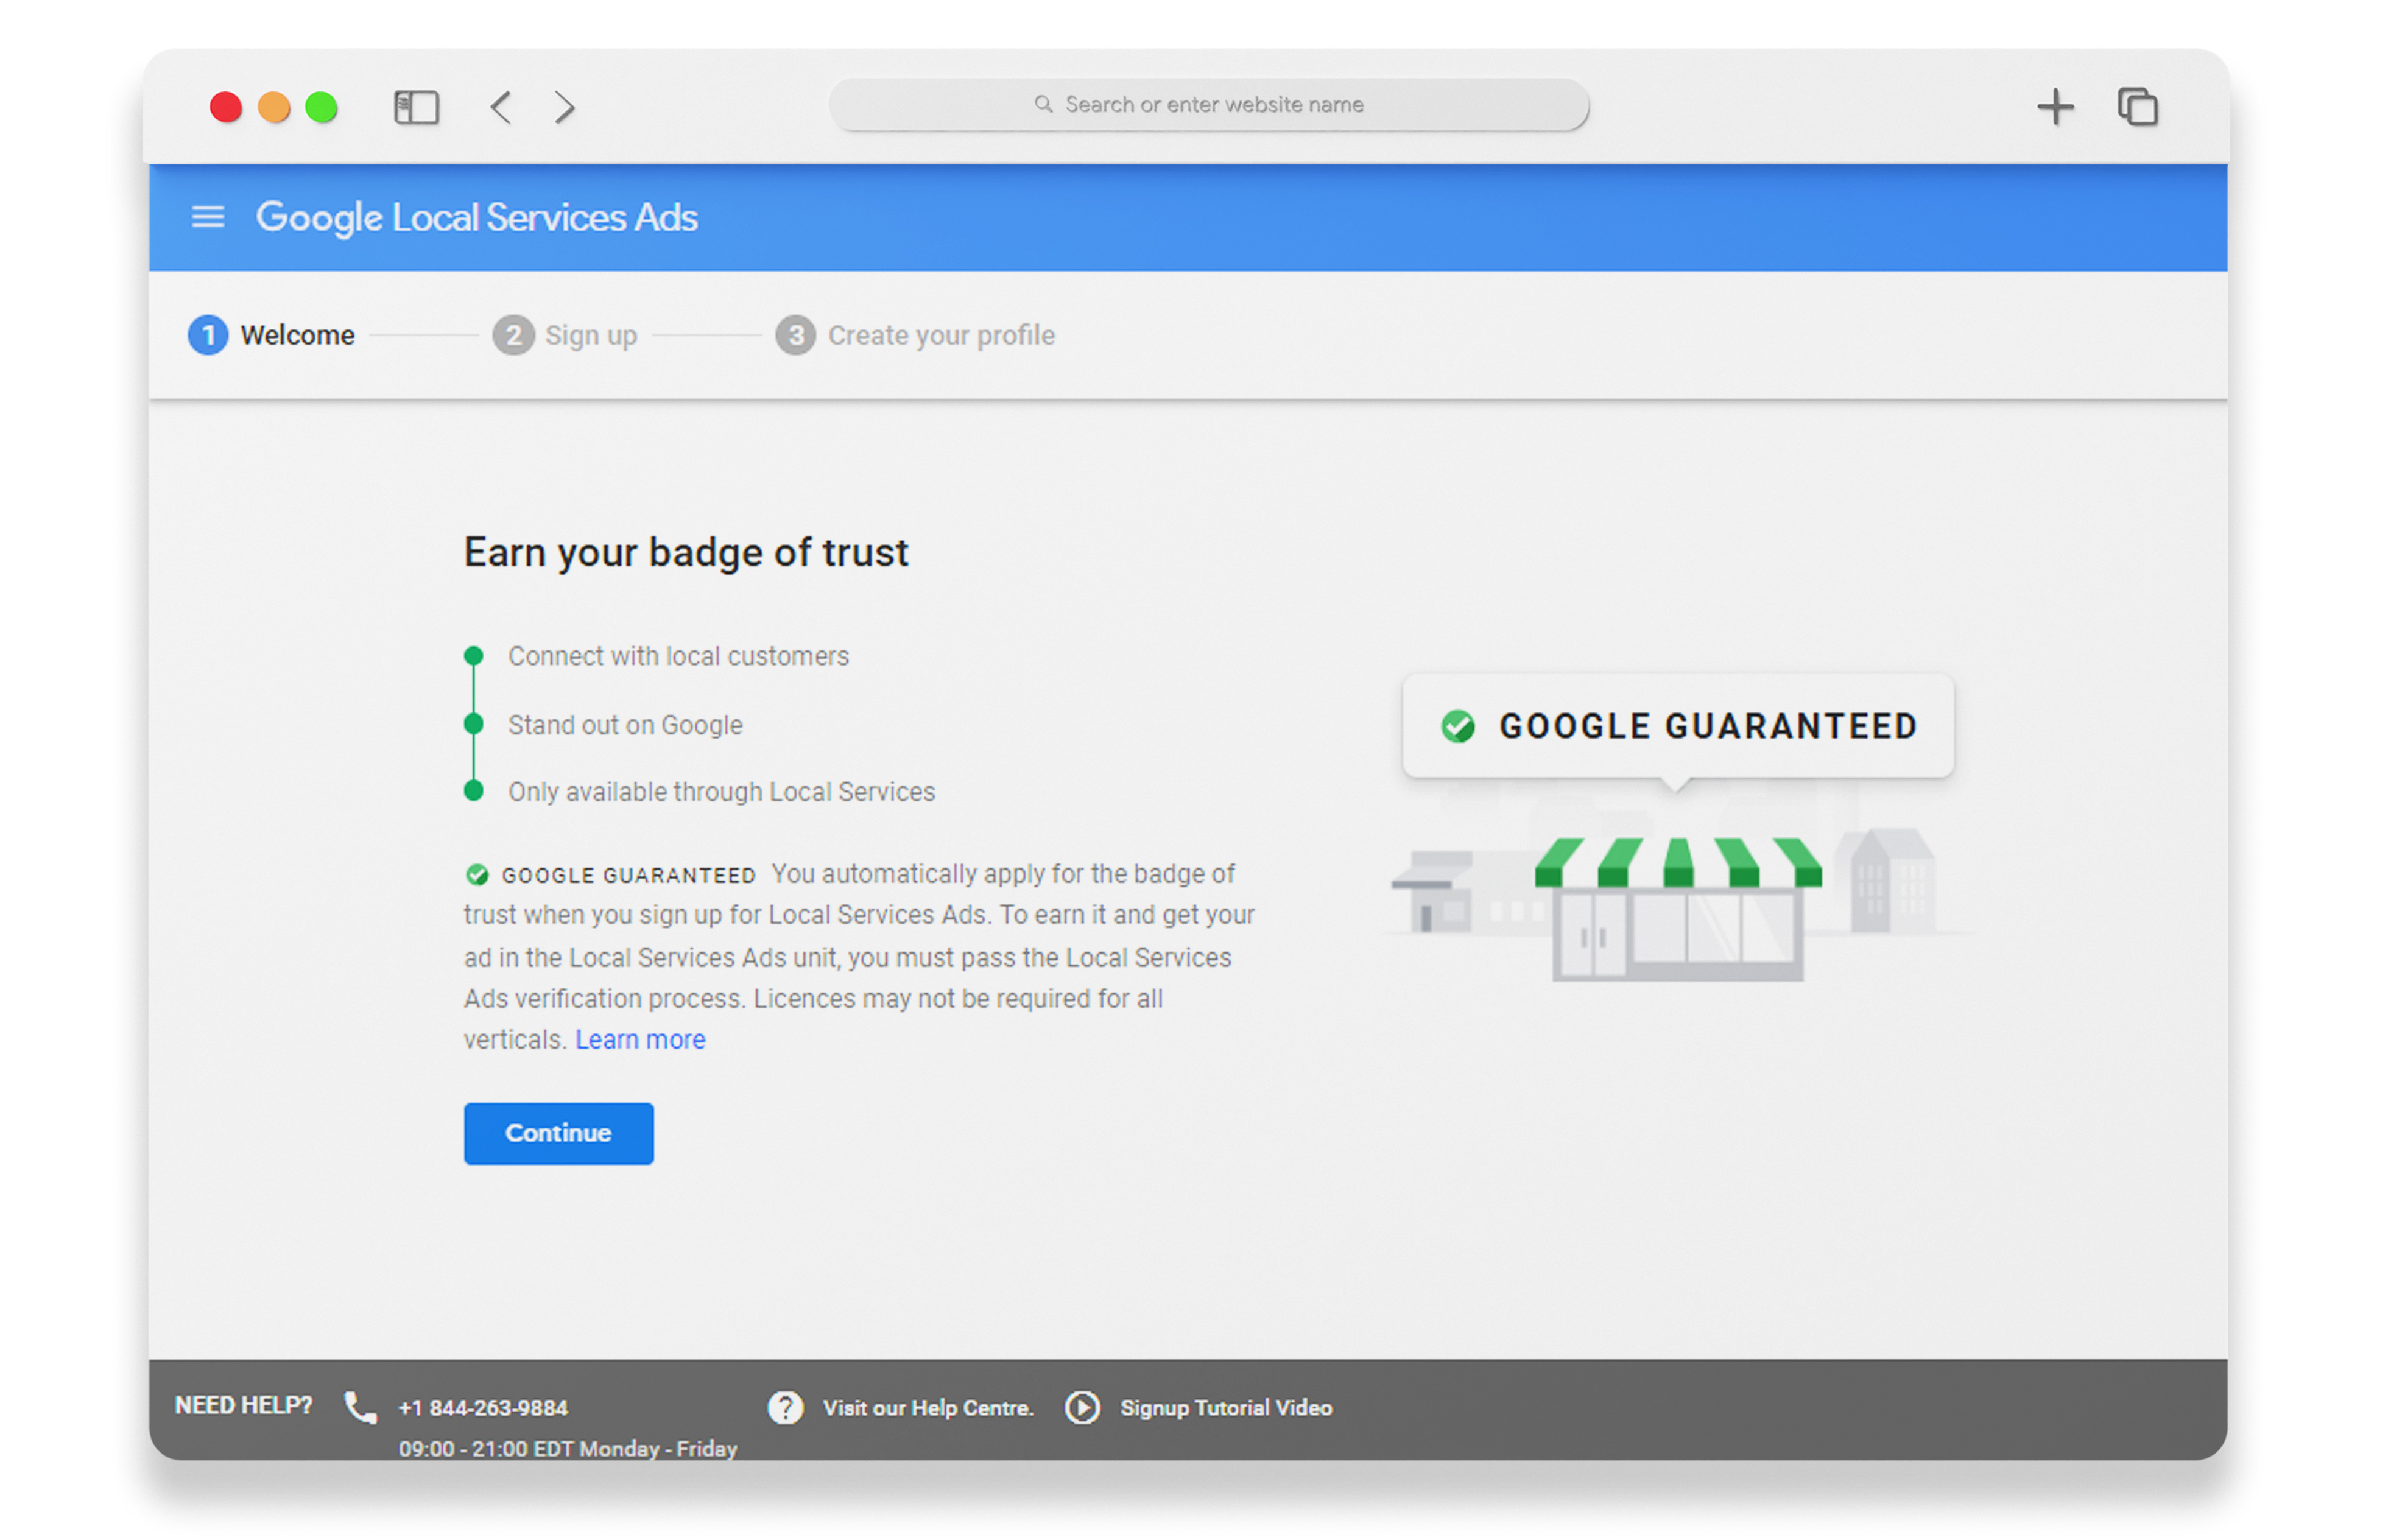Toggle the browser sidebar icon

click(x=416, y=107)
